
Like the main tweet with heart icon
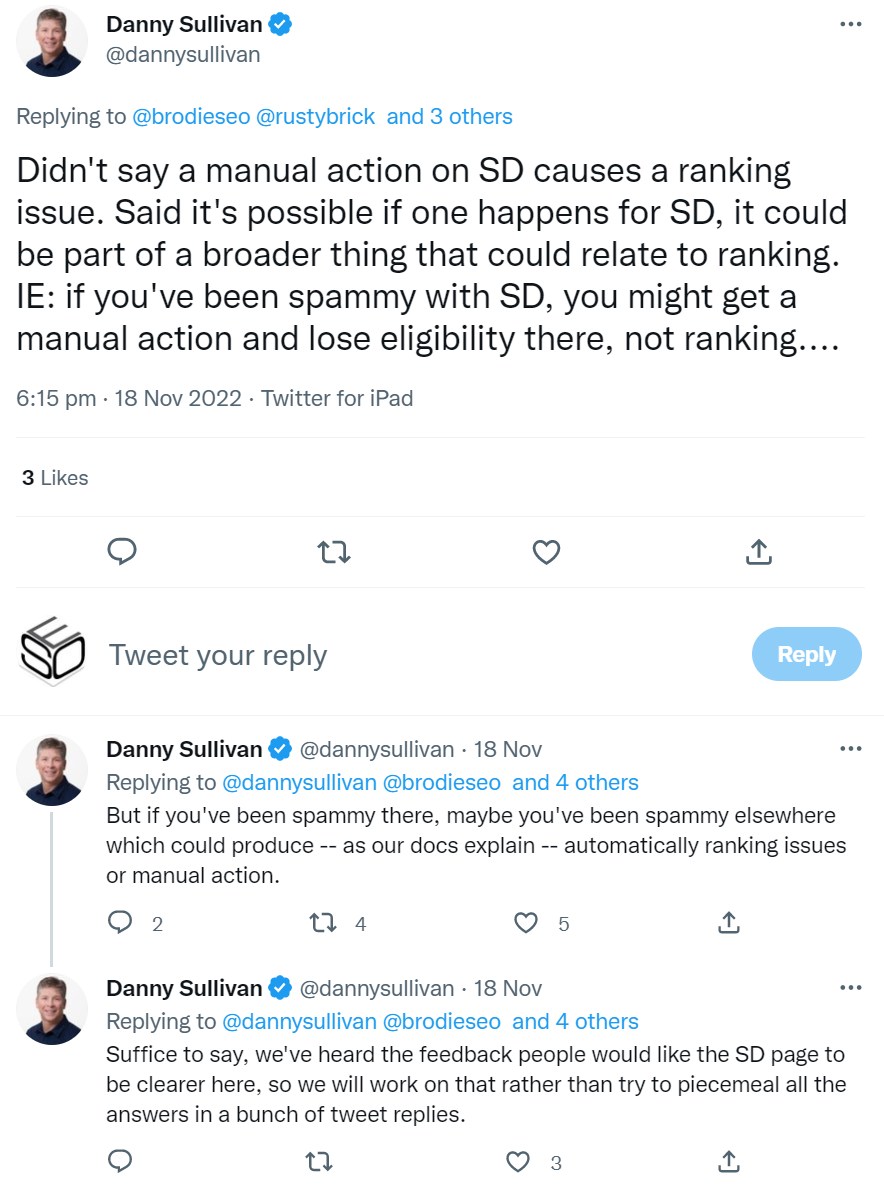pos(546,551)
